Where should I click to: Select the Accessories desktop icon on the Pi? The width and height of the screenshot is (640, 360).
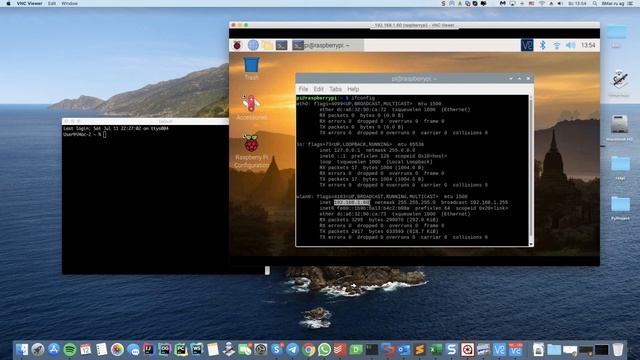pyautogui.click(x=251, y=107)
